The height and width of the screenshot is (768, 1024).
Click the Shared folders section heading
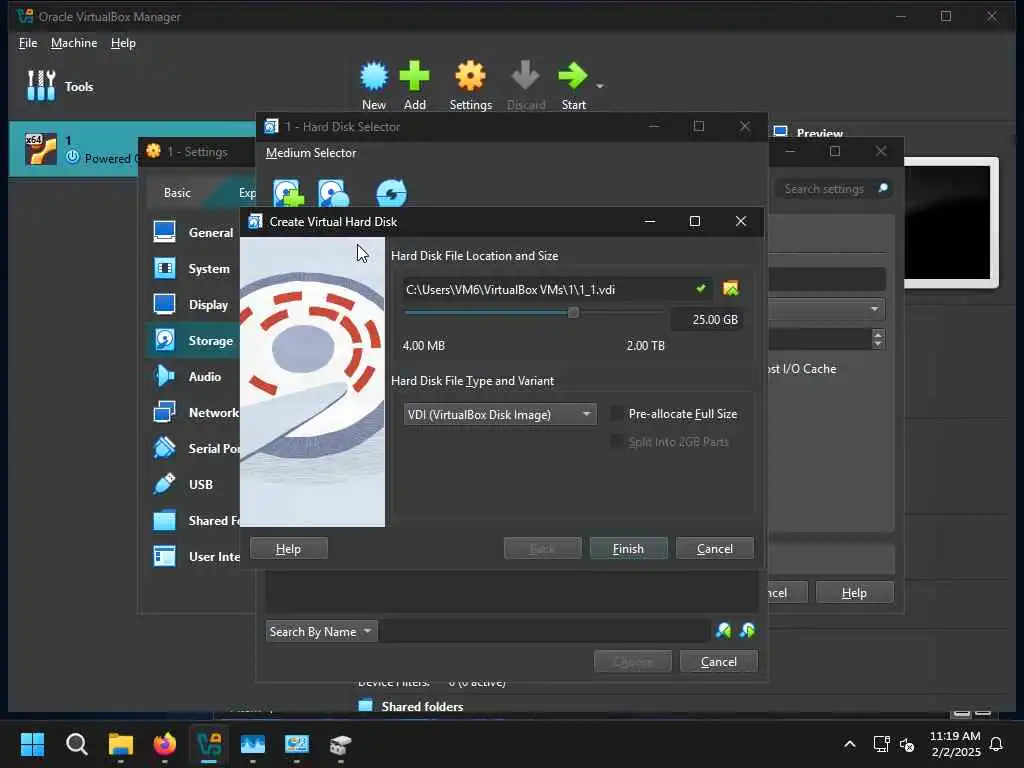[x=423, y=706]
